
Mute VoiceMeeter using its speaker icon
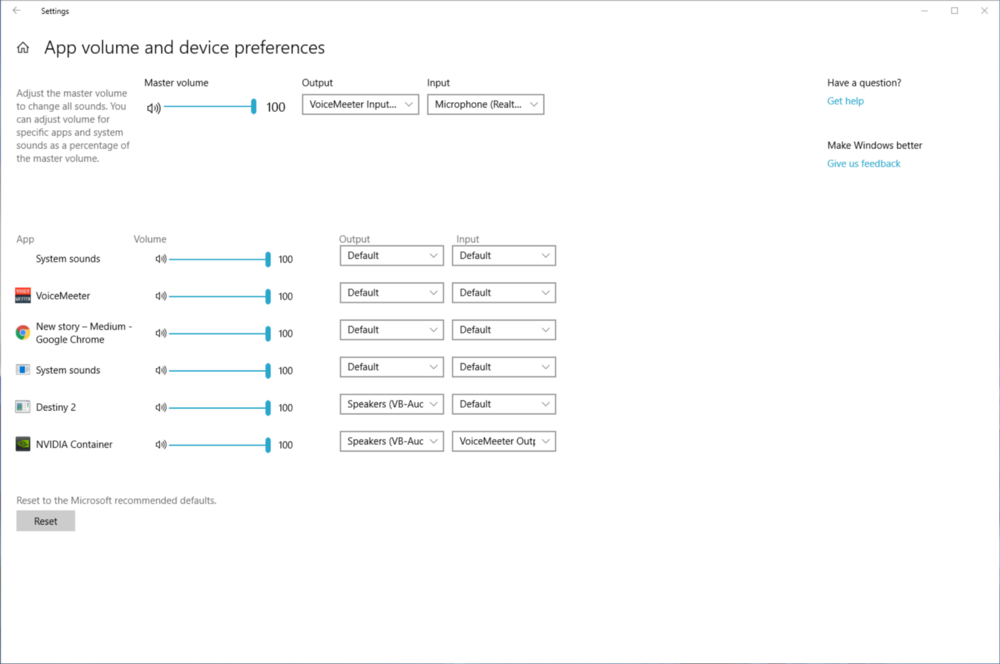pyautogui.click(x=160, y=296)
